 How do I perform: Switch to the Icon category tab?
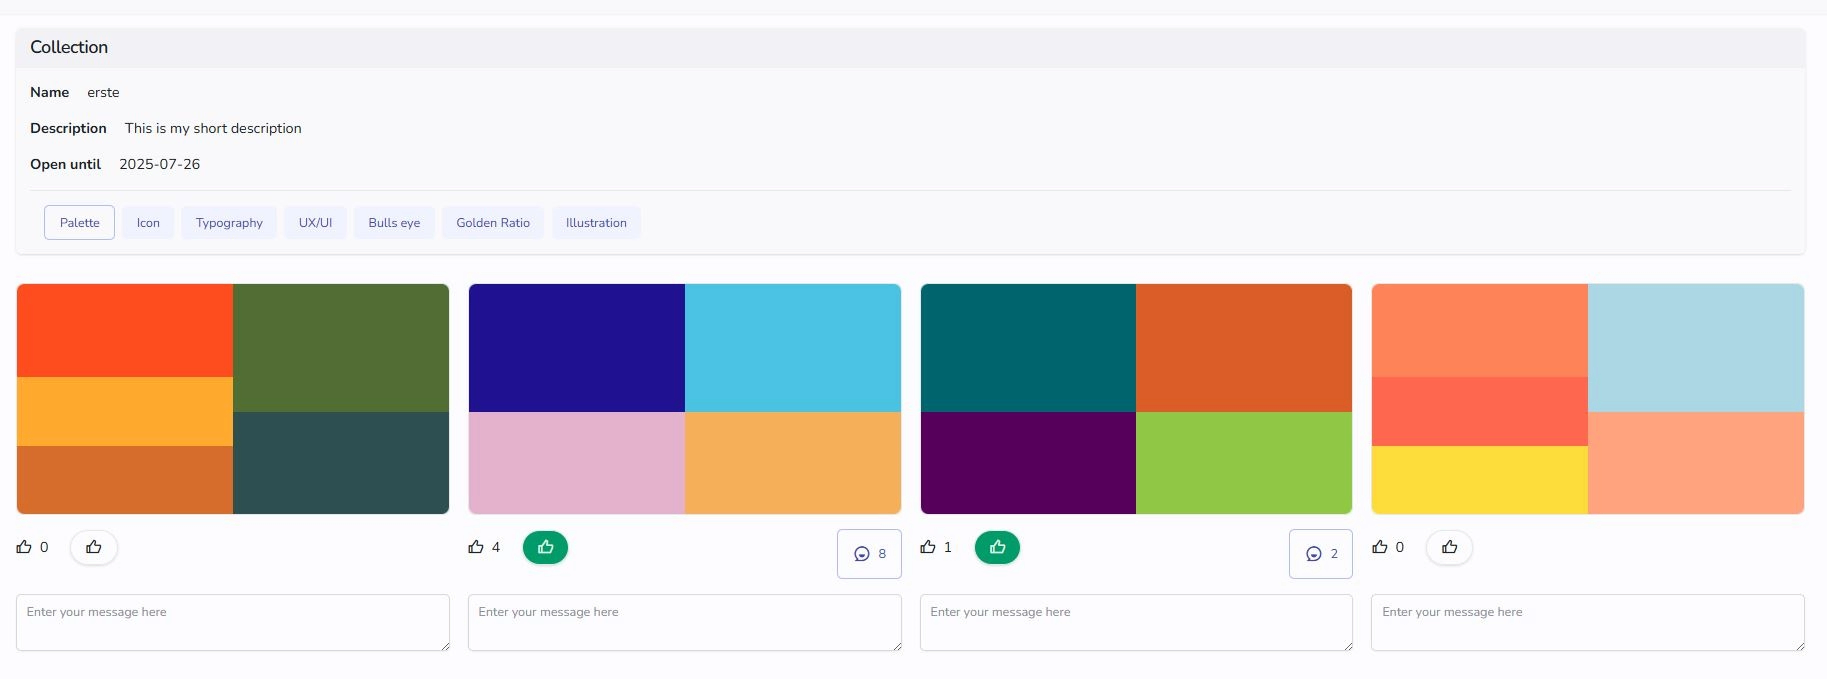click(148, 222)
